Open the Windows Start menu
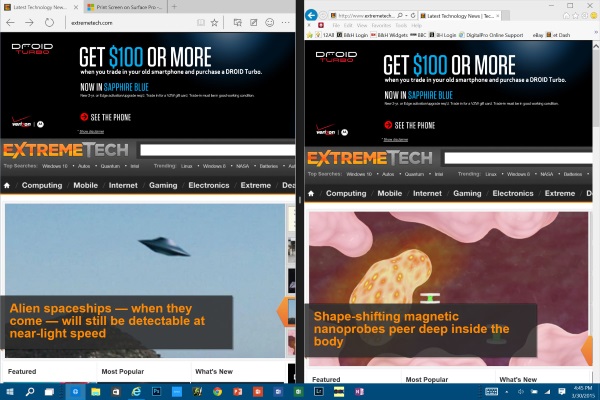This screenshot has height=400, width=600. pos(10,392)
